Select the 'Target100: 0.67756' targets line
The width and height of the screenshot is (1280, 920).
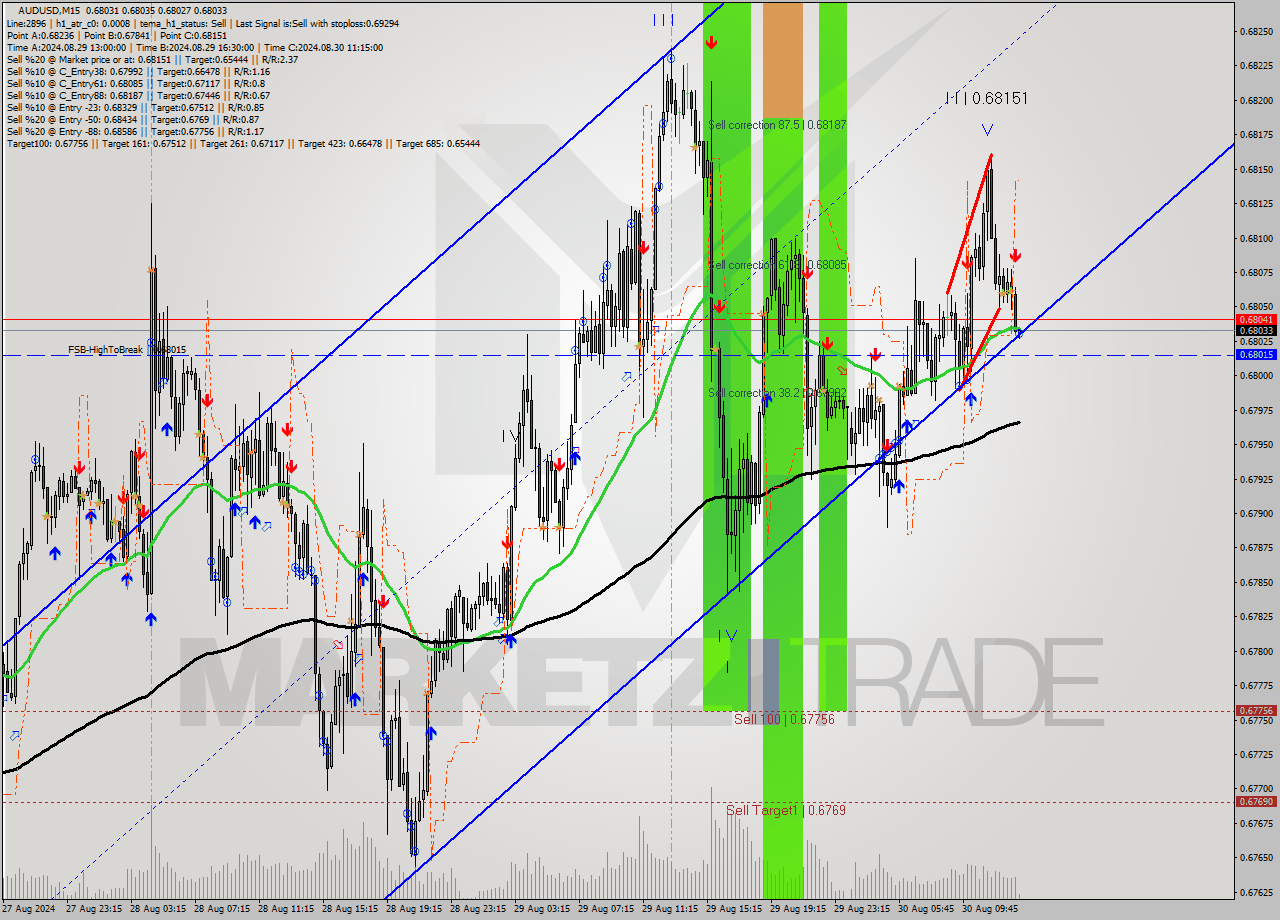[x=243, y=143]
